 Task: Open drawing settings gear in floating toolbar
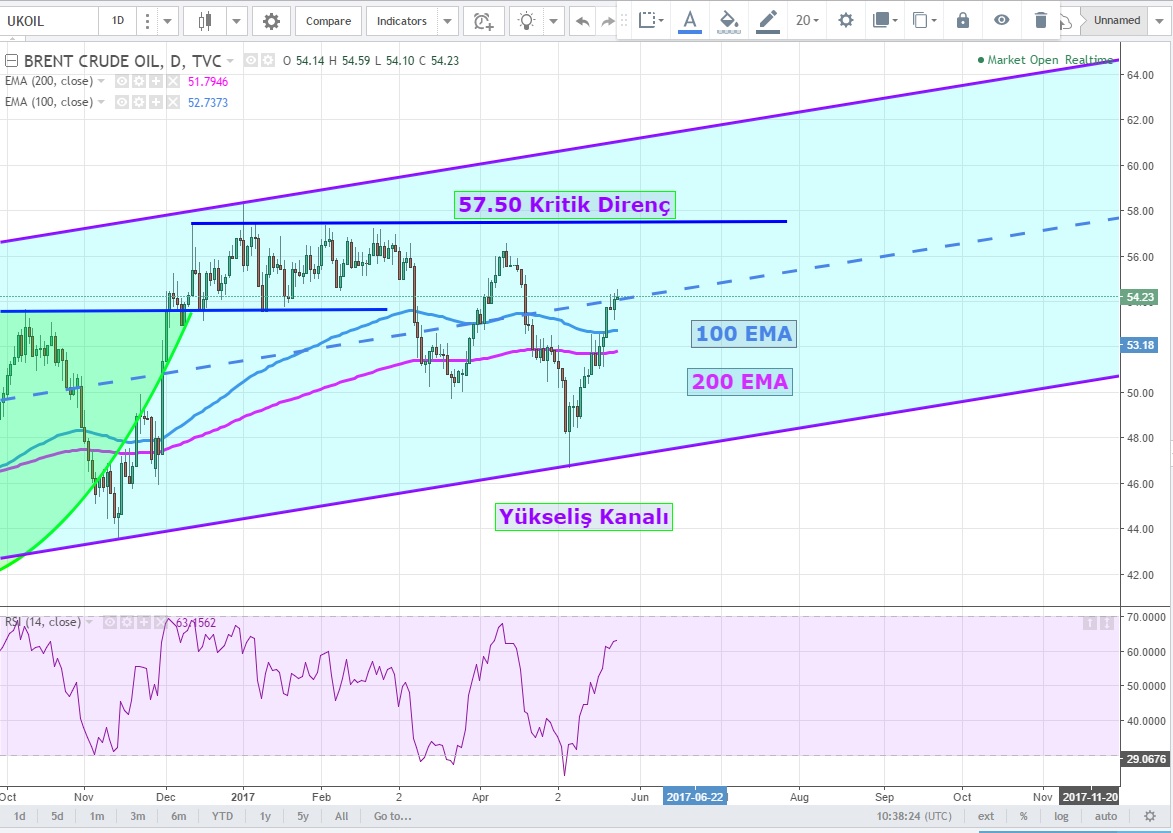[846, 20]
